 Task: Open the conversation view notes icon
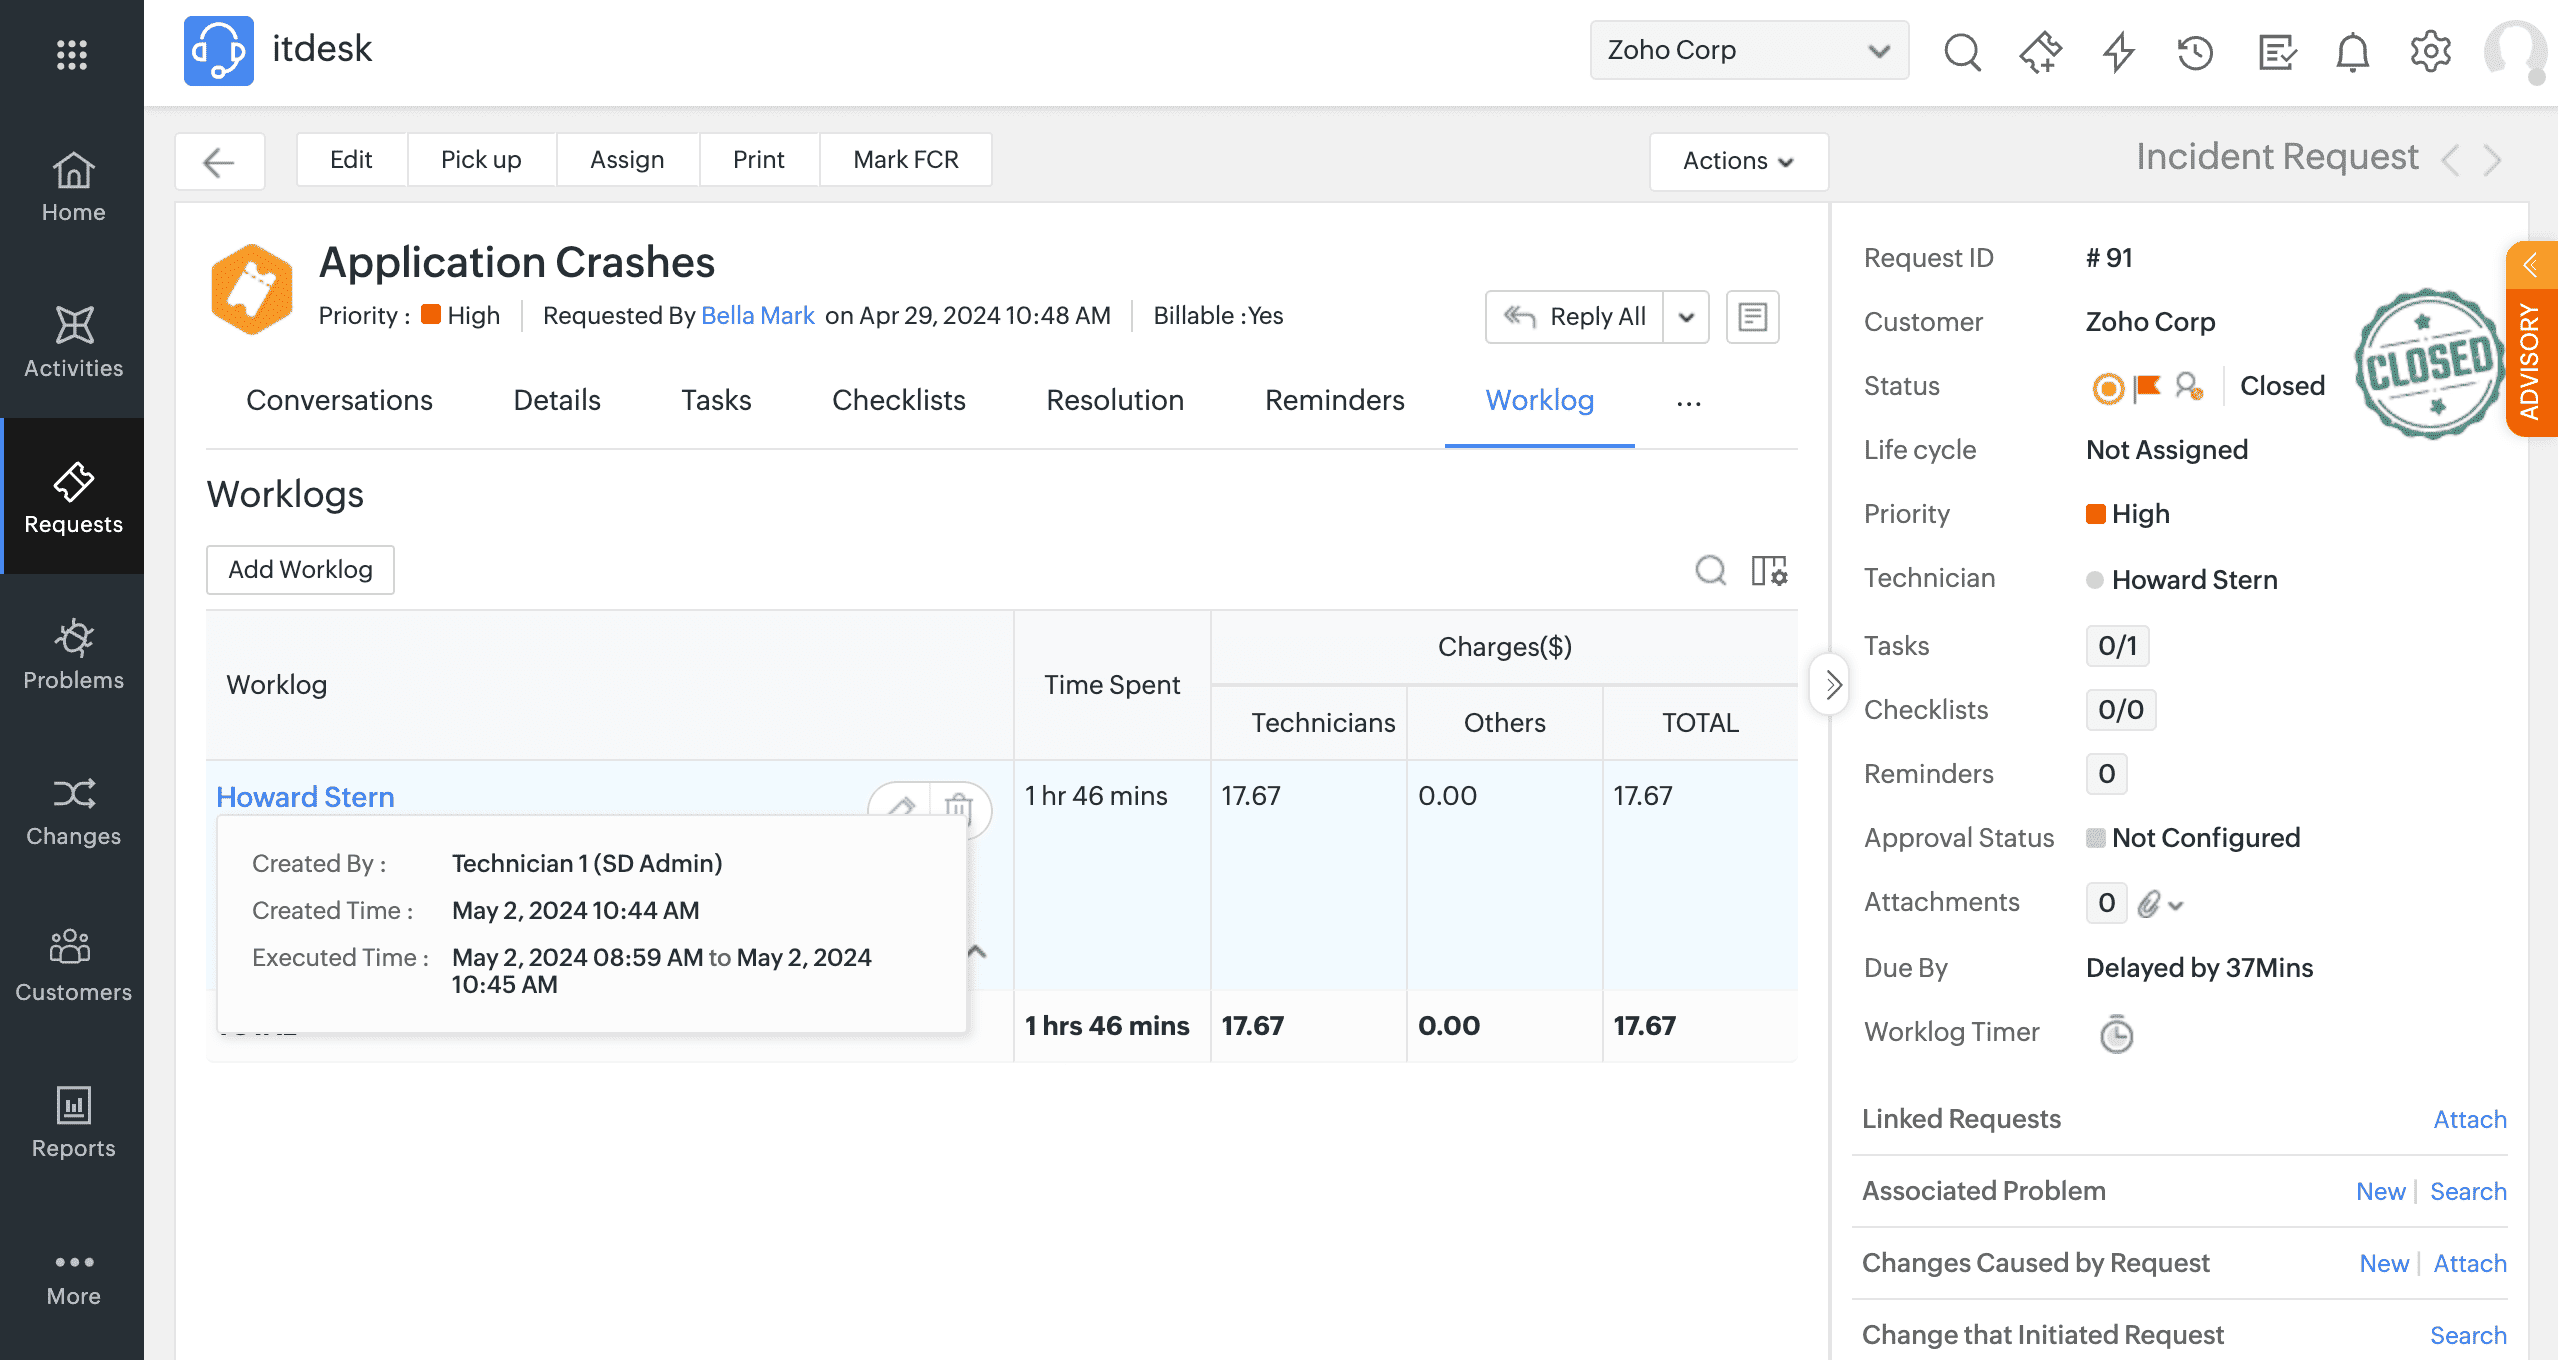click(1752, 317)
